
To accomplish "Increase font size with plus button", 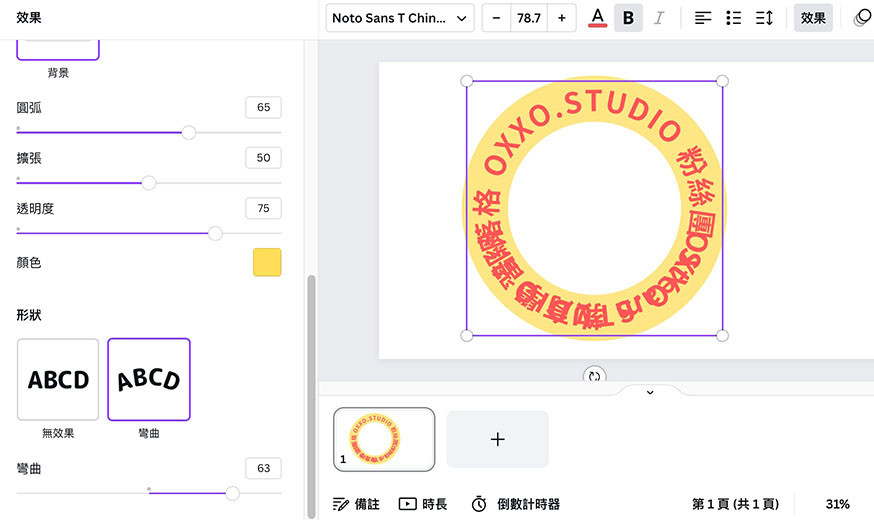I will pyautogui.click(x=562, y=18).
